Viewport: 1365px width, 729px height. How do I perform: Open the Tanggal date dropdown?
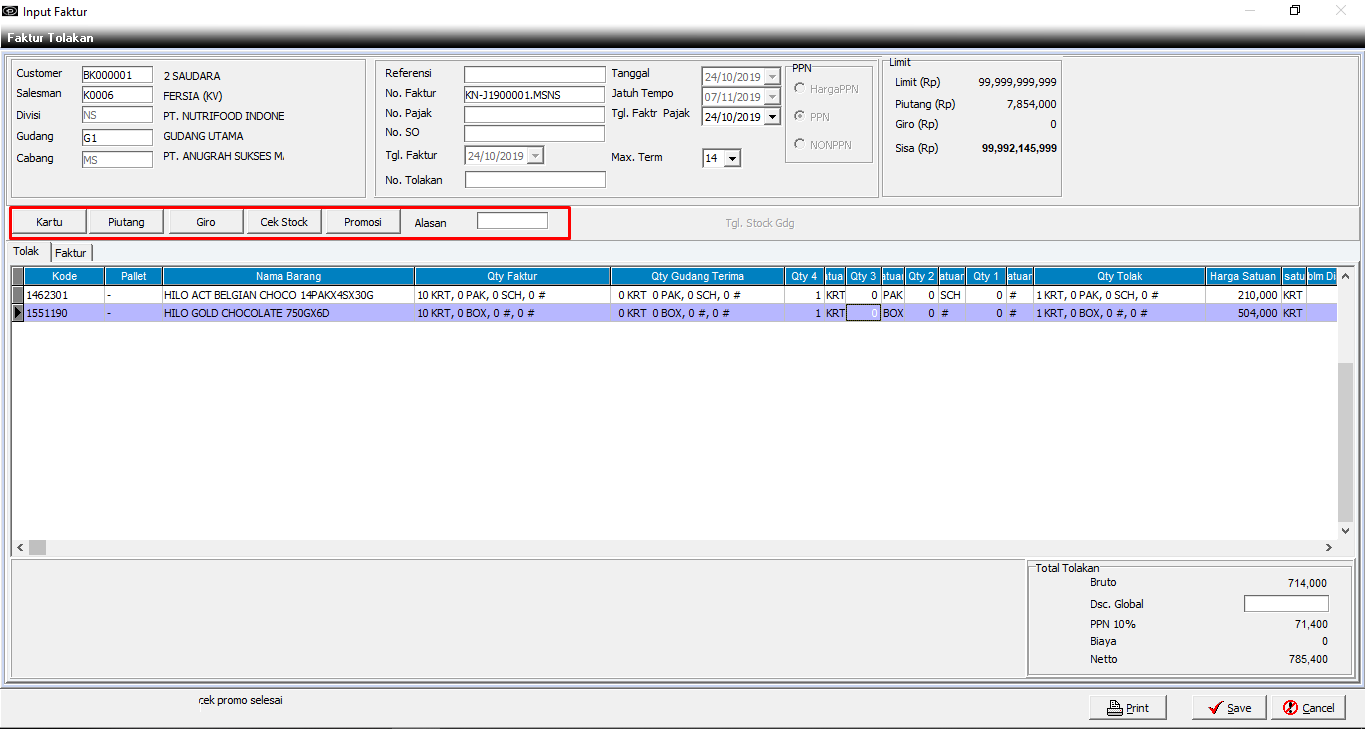pyautogui.click(x=771, y=77)
